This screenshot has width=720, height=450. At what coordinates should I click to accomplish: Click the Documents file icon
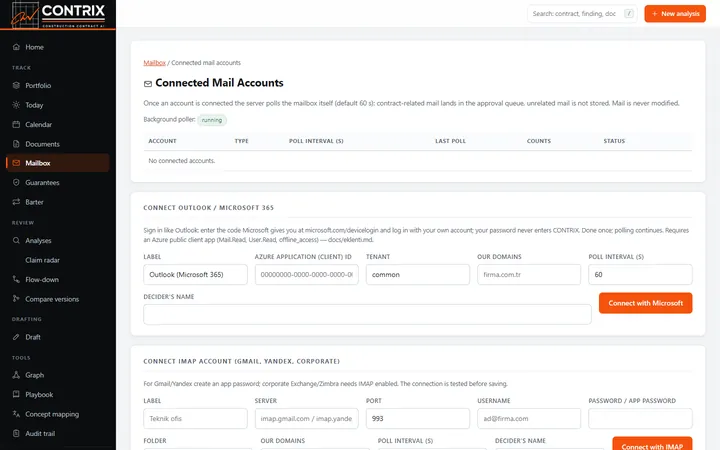(x=16, y=144)
